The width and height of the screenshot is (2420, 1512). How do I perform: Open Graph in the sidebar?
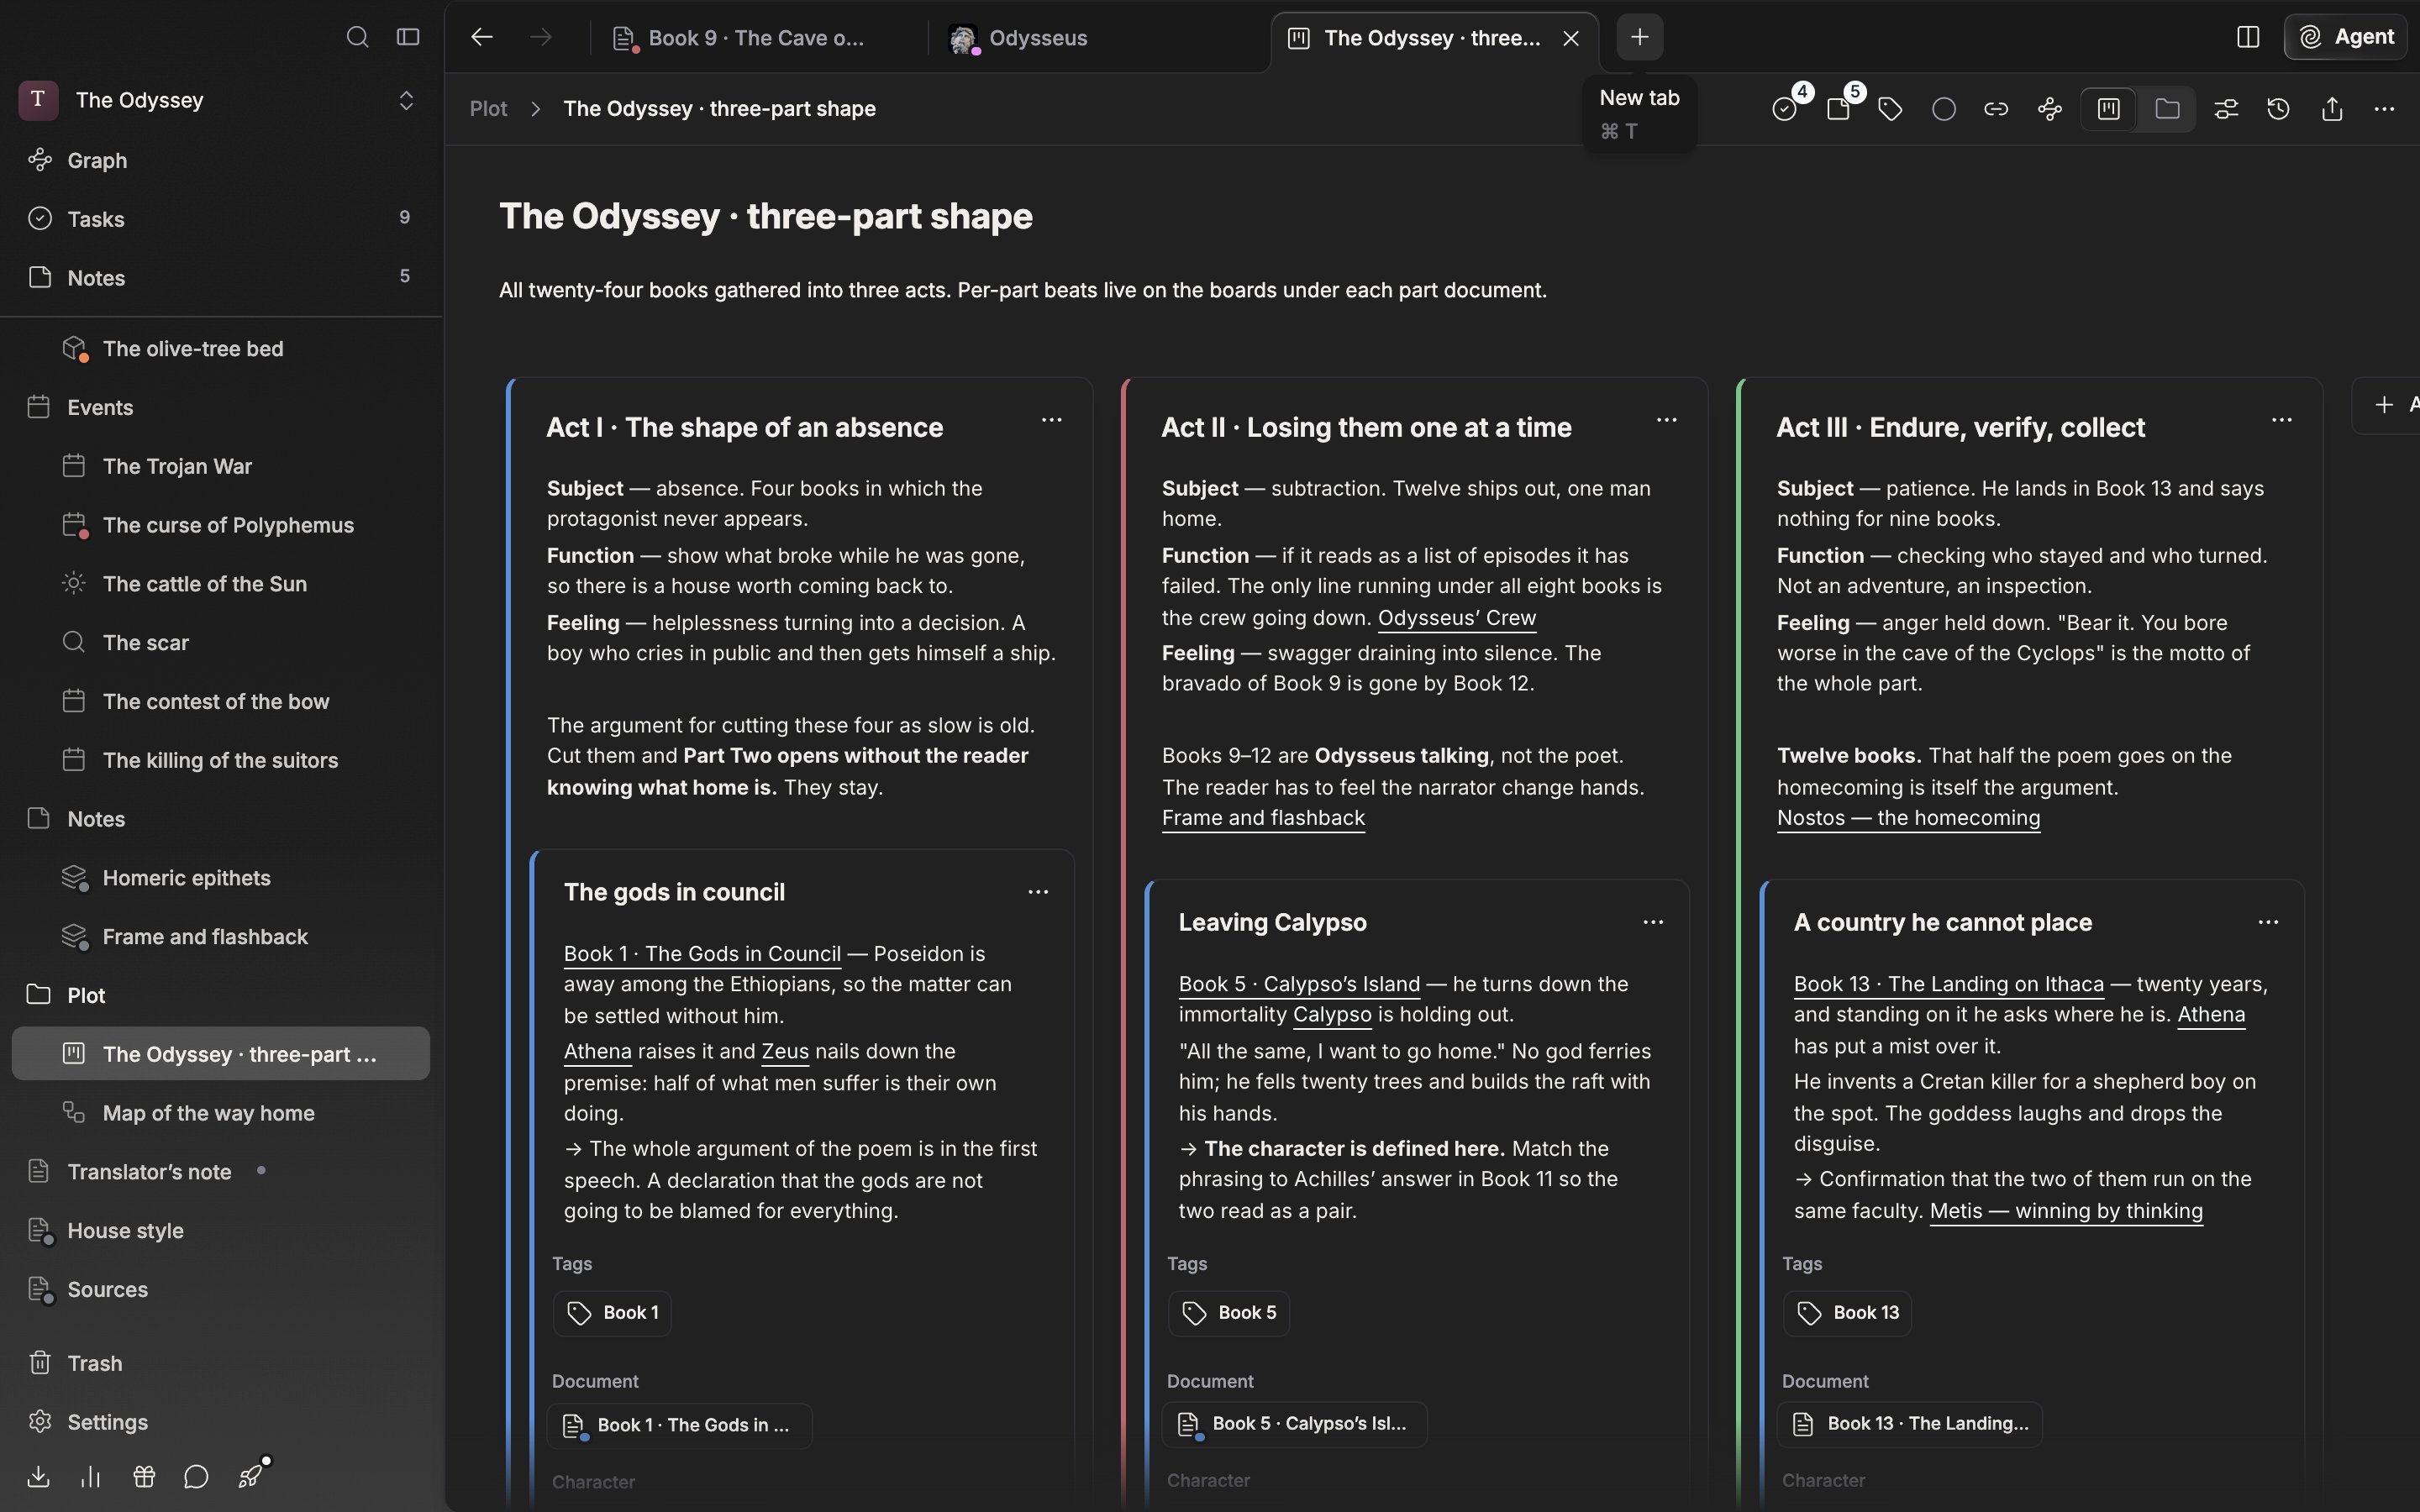[221, 160]
